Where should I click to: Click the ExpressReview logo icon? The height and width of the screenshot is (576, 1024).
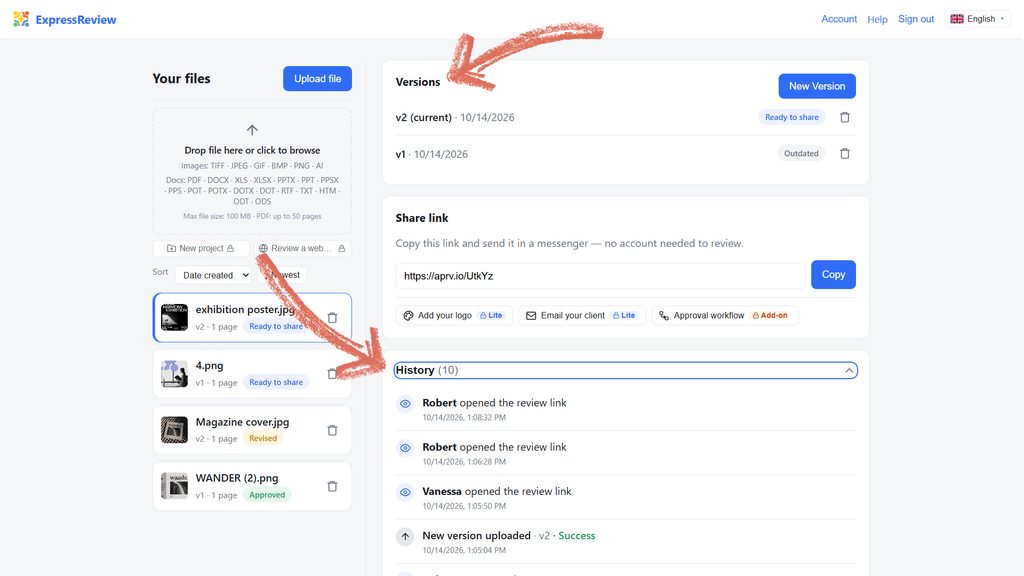point(21,19)
